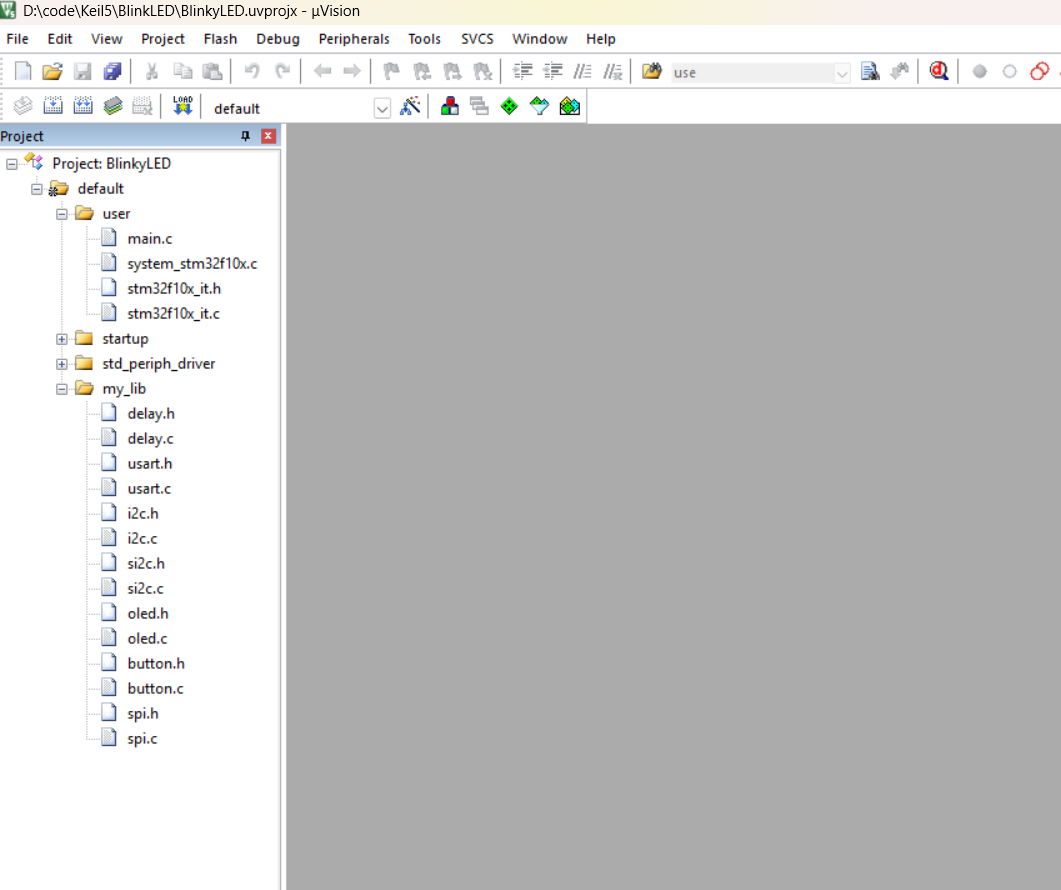This screenshot has height=890, width=1061.
Task: Click the Undo arrow icon
Action: tap(252, 71)
